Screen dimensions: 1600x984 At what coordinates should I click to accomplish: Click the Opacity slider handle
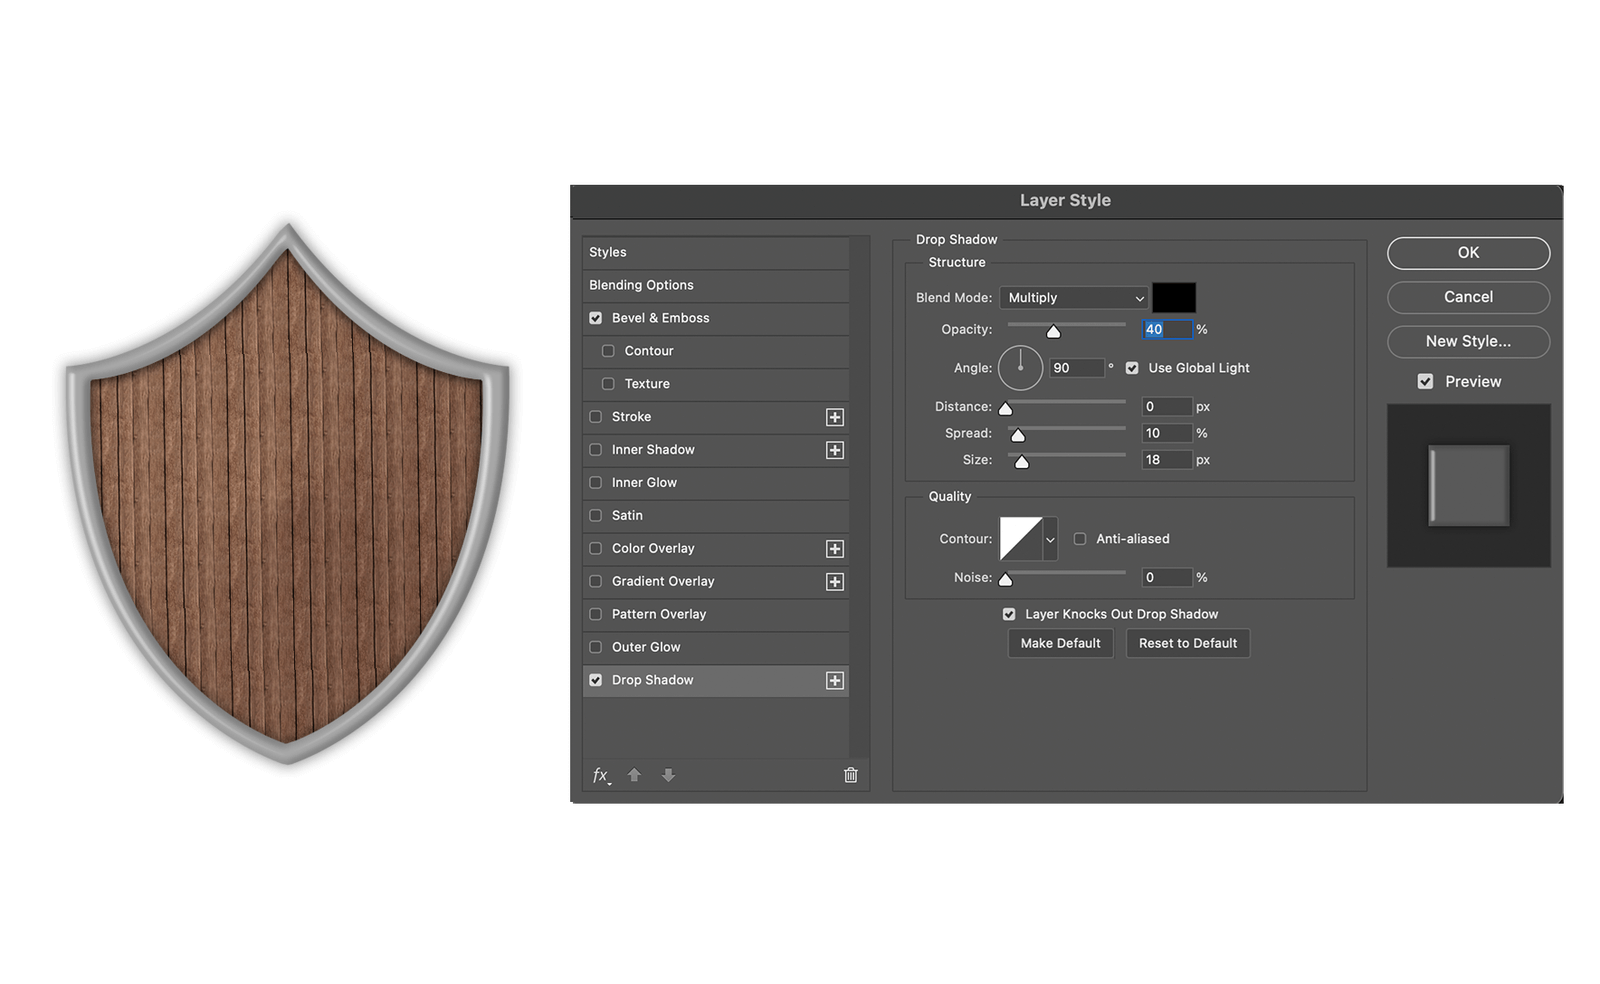point(1053,332)
